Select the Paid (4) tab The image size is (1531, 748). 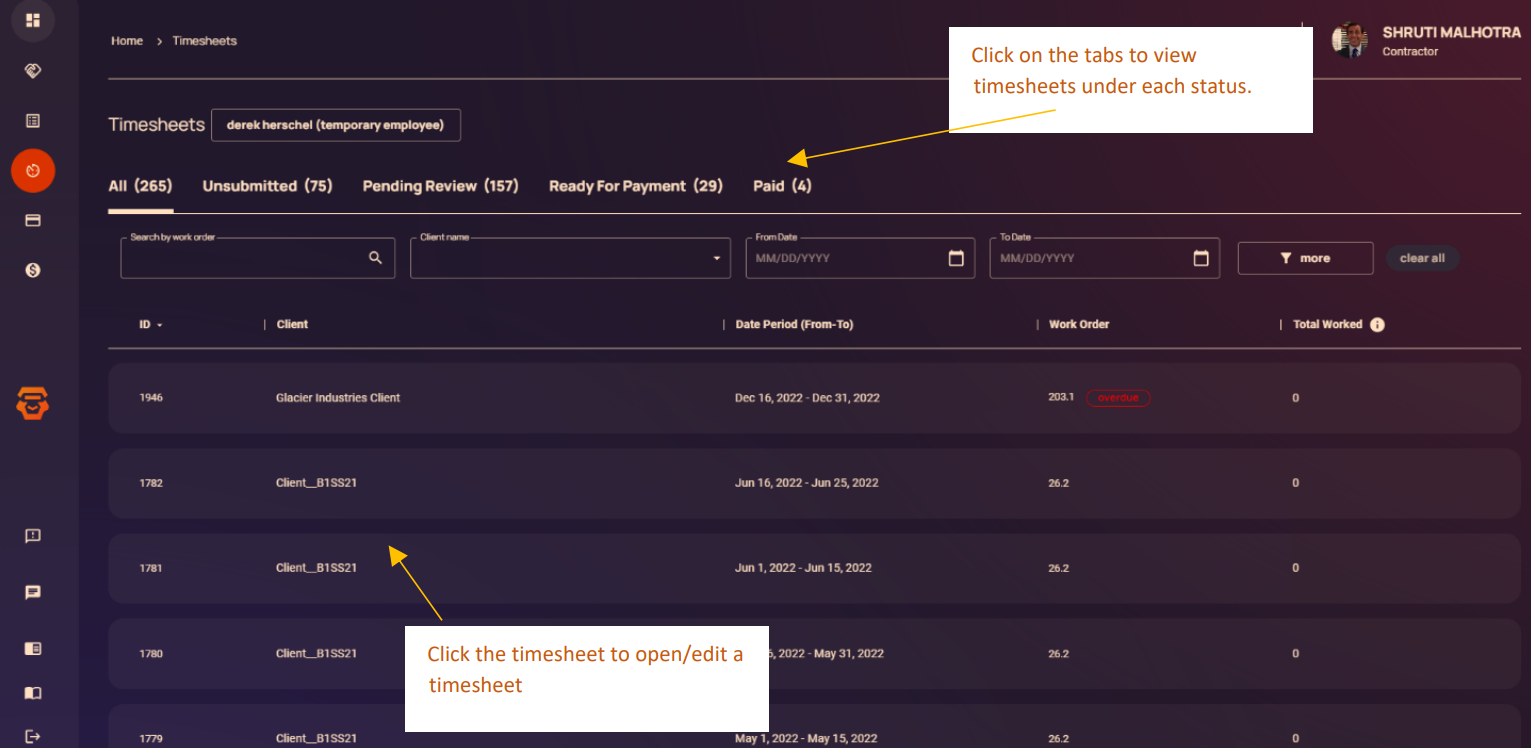782,186
